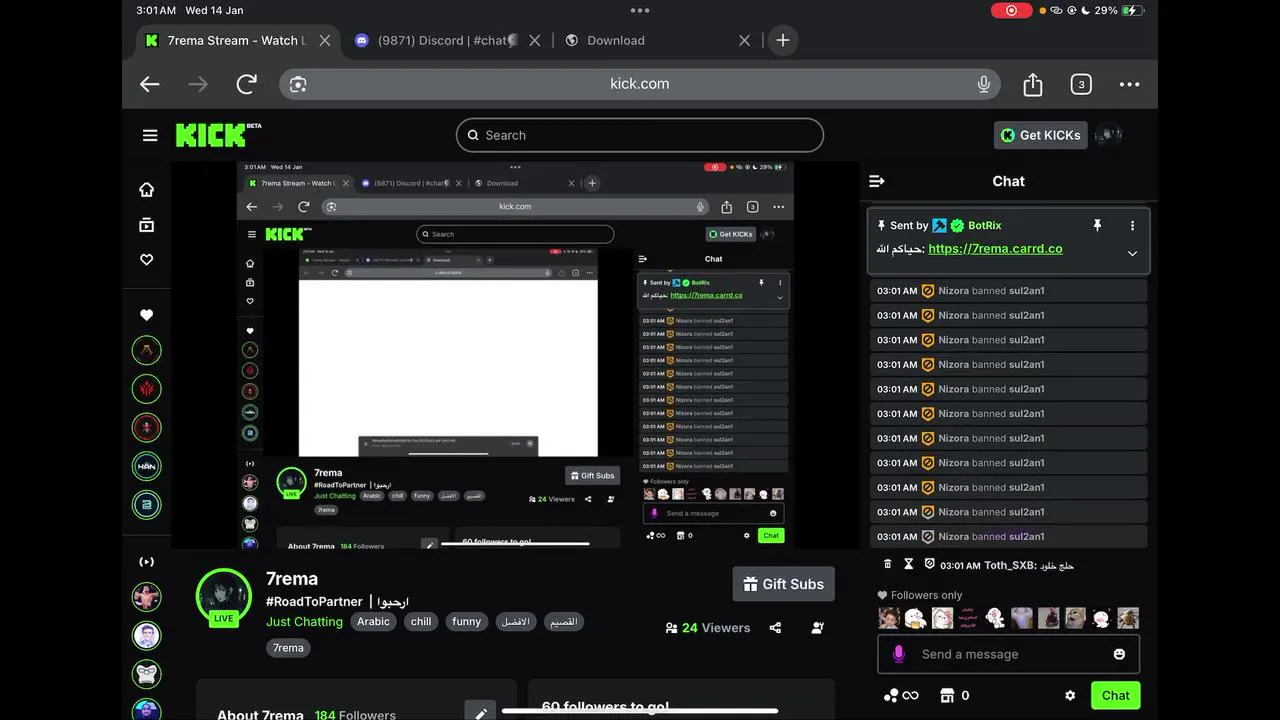Close the Download tab
The image size is (1280, 720).
744,40
